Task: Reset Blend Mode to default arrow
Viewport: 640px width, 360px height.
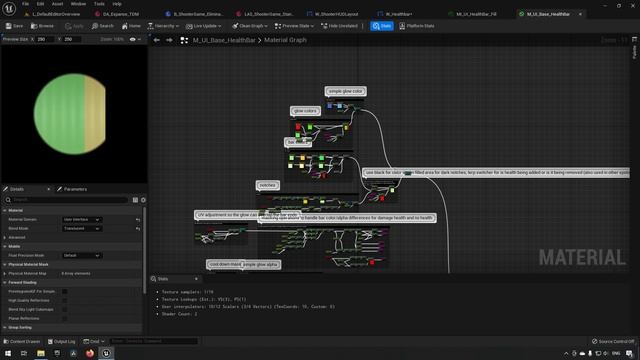Action: click(138, 229)
